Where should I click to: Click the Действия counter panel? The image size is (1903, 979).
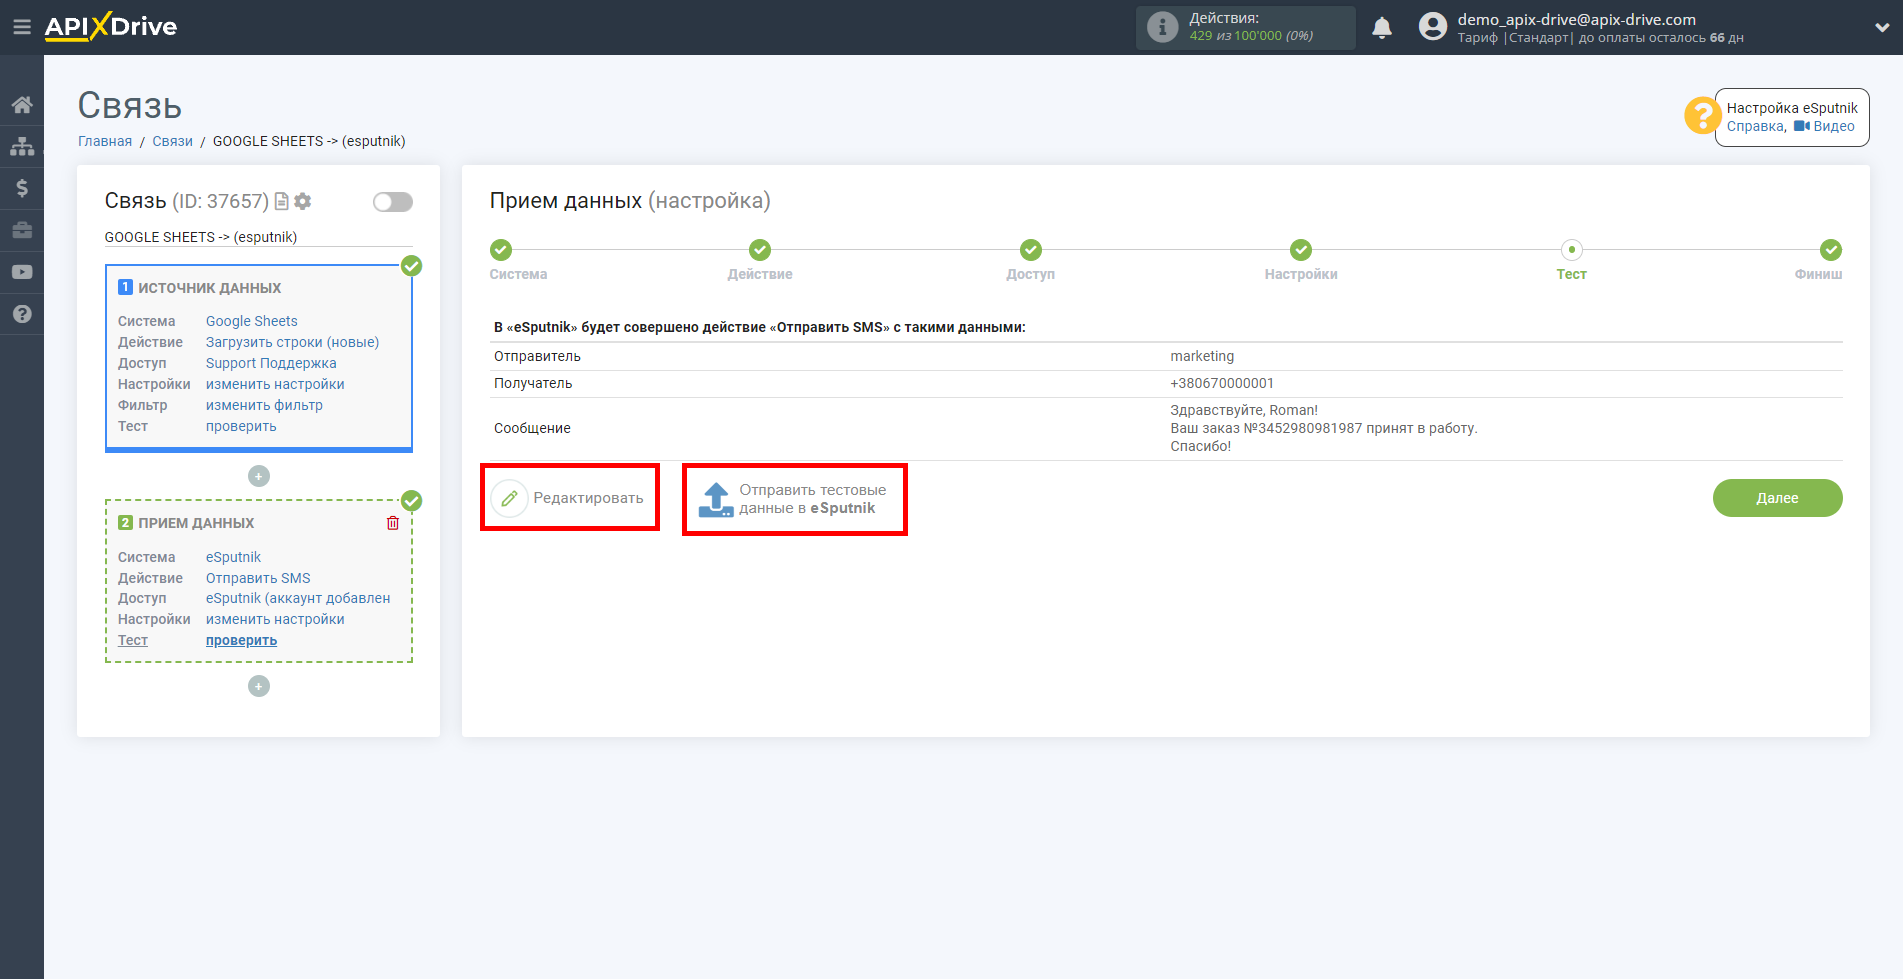(1245, 27)
